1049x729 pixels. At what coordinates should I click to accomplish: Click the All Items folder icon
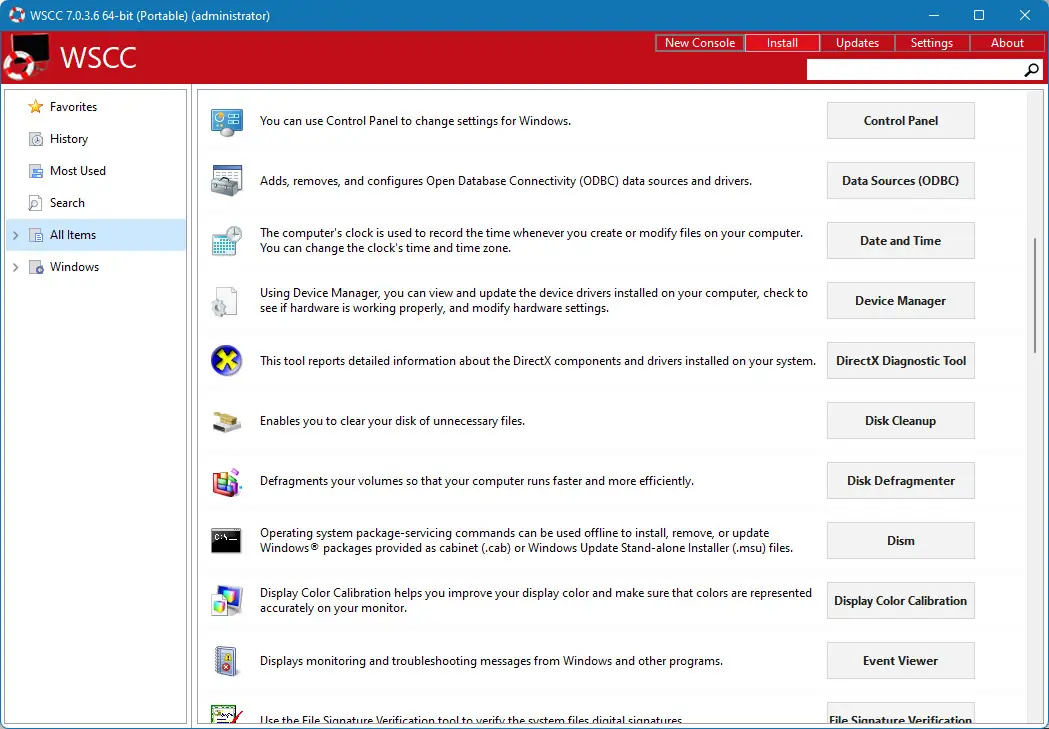35,235
